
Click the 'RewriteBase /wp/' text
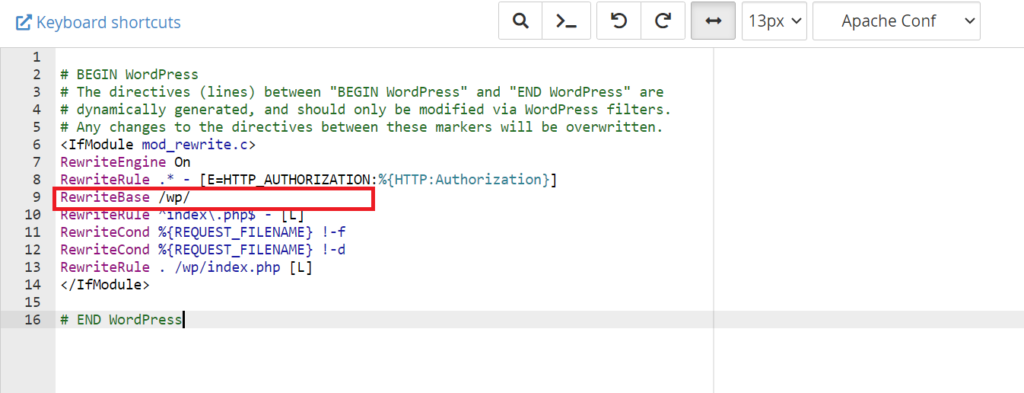tap(125, 197)
